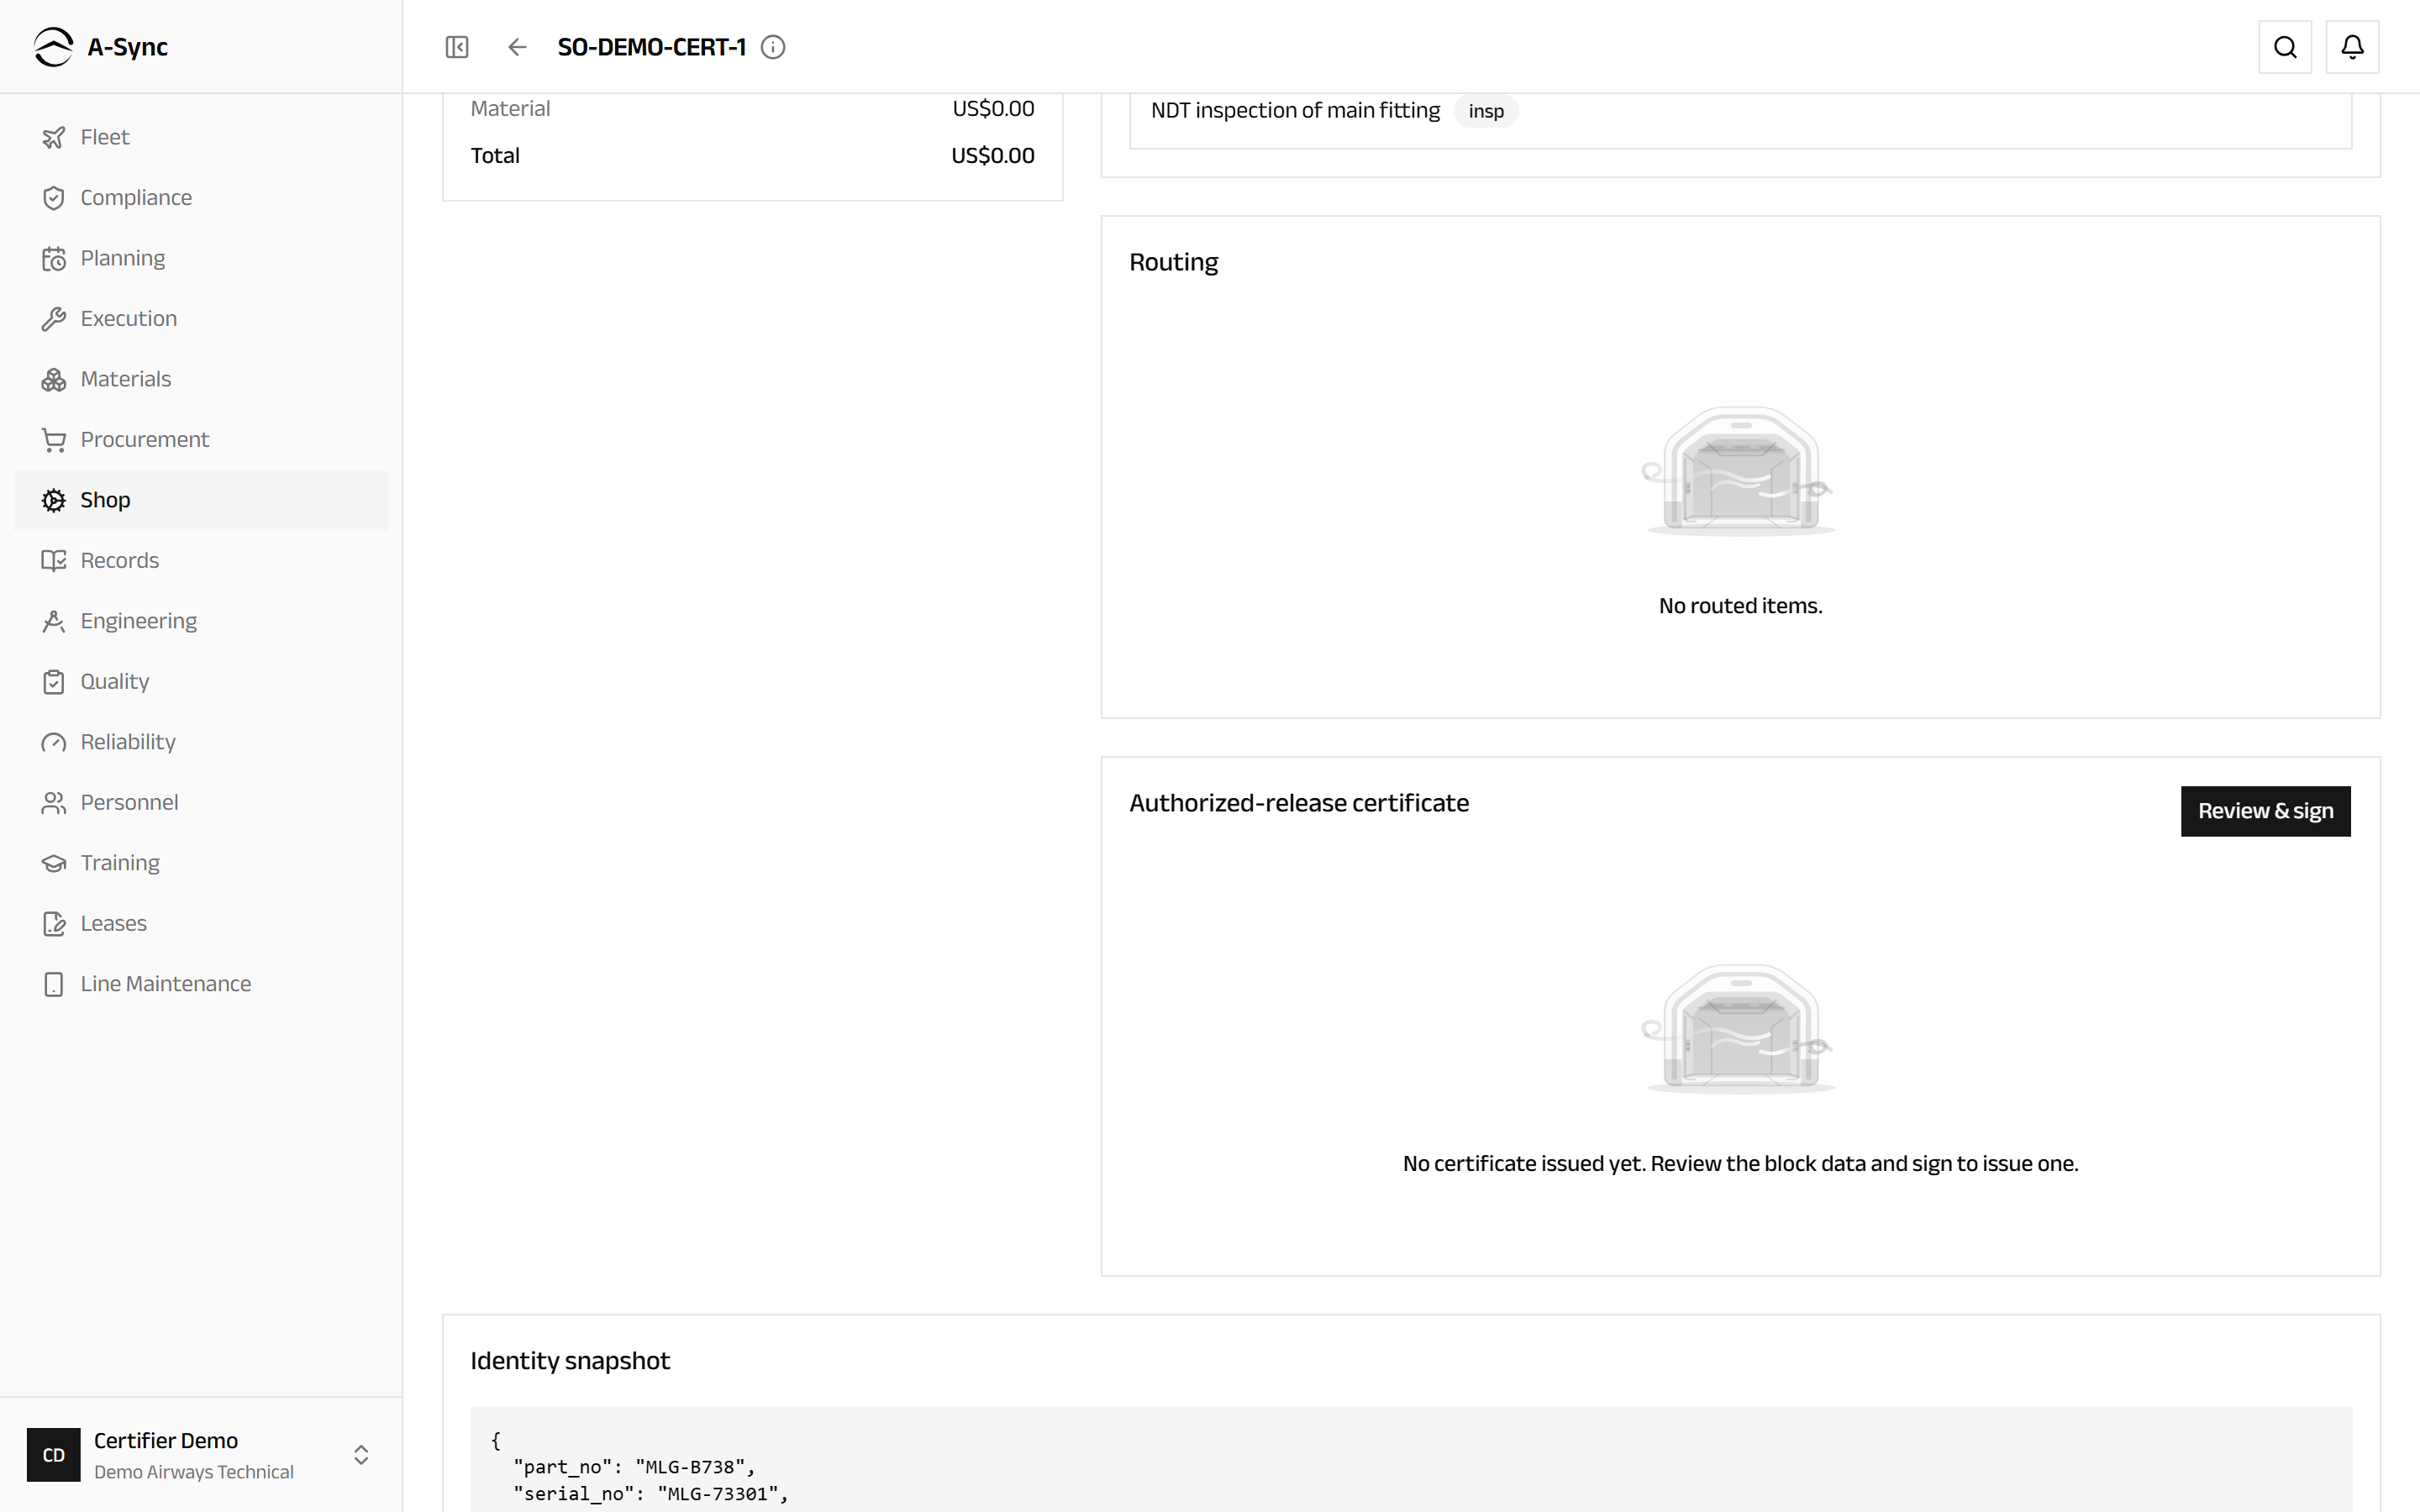Click the Identity snapshot heading
This screenshot has height=1512, width=2420.
point(570,1361)
